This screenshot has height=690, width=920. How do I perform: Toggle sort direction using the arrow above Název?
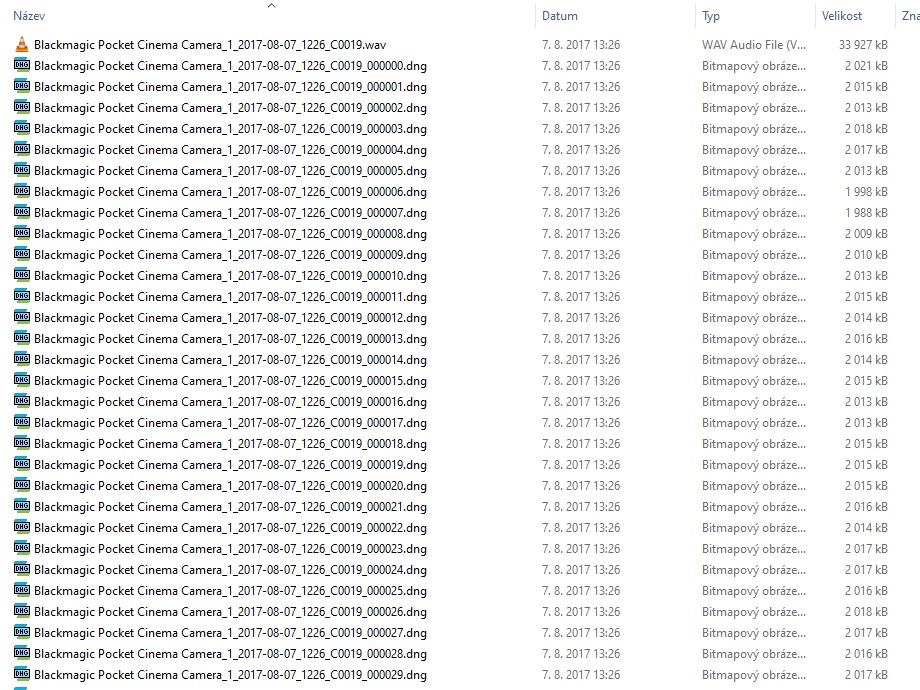[x=271, y=6]
